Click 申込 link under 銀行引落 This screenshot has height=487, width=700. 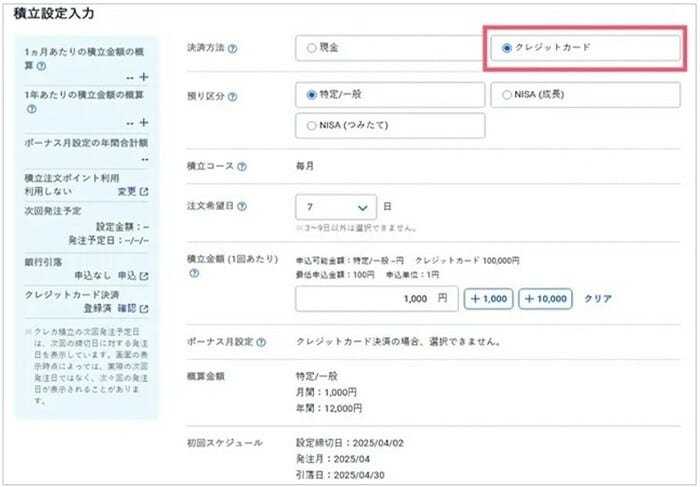pyautogui.click(x=127, y=276)
